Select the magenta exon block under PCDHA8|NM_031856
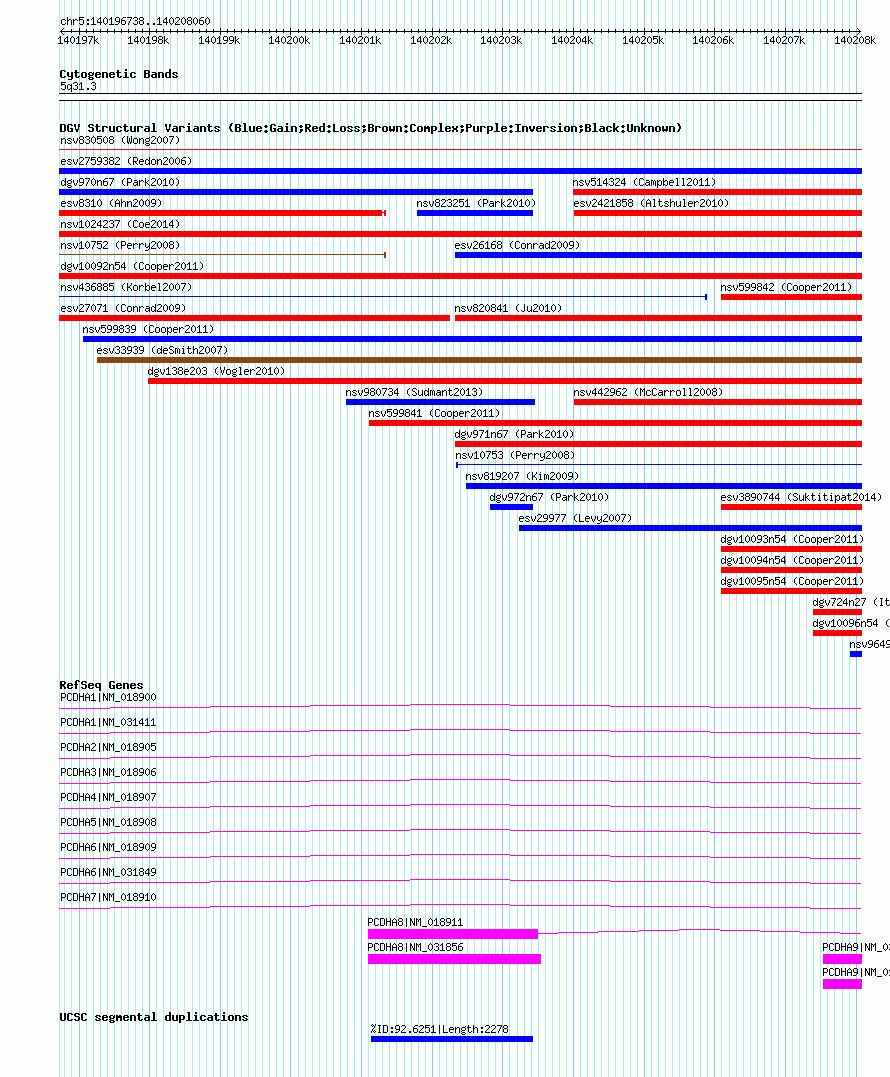The image size is (890, 1077). (x=454, y=959)
